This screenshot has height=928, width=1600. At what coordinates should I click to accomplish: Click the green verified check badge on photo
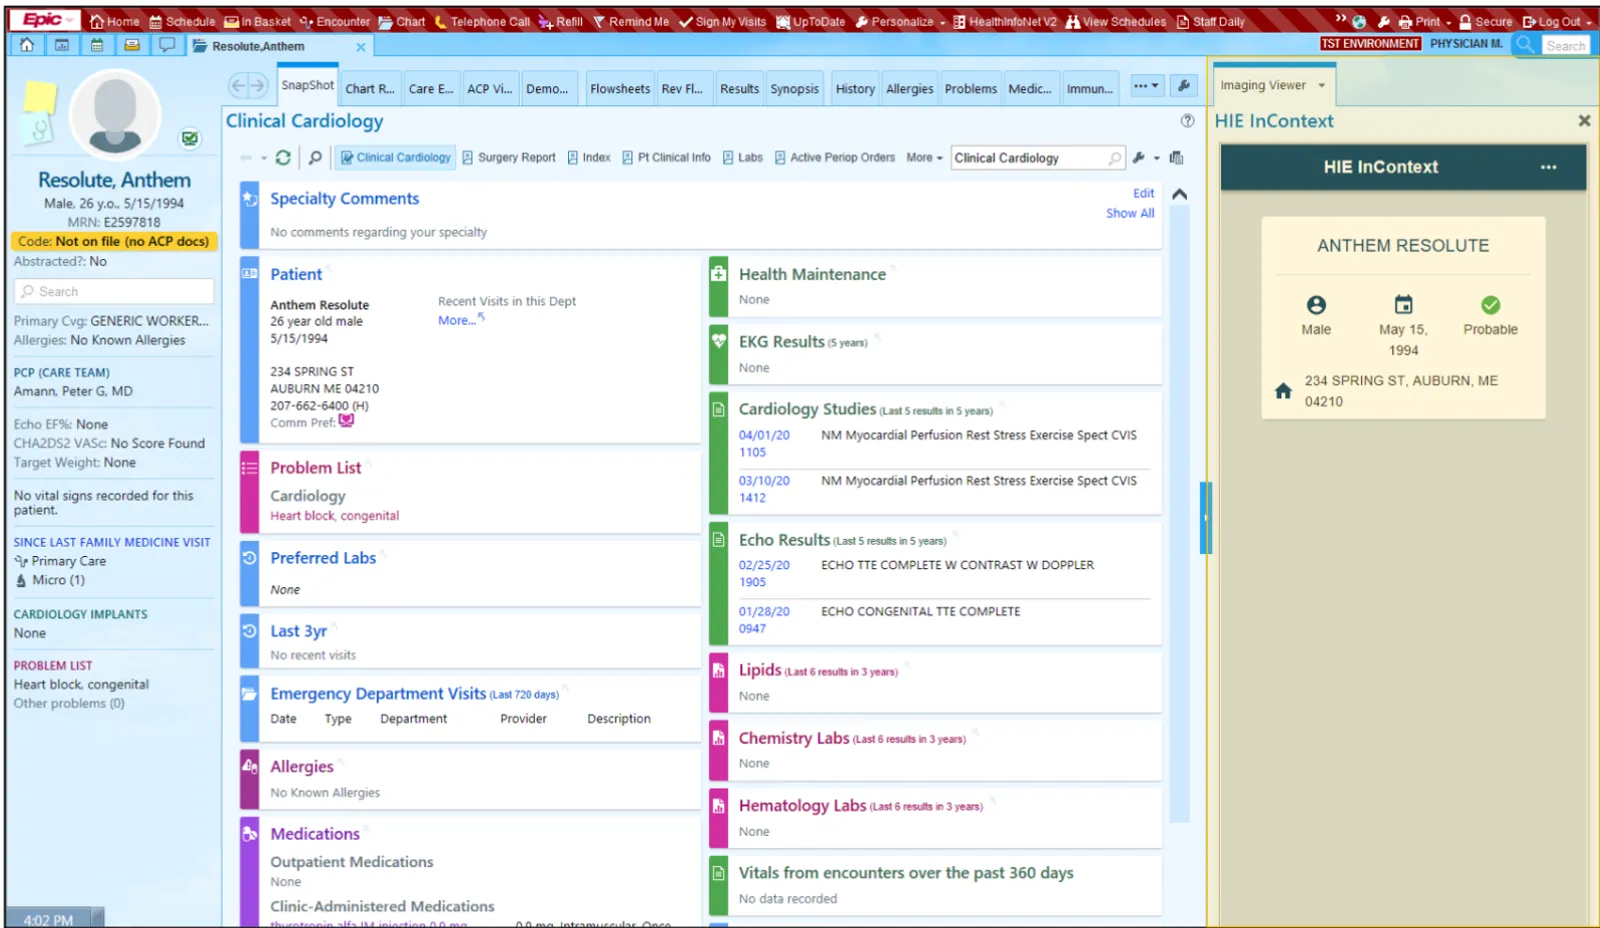190,139
